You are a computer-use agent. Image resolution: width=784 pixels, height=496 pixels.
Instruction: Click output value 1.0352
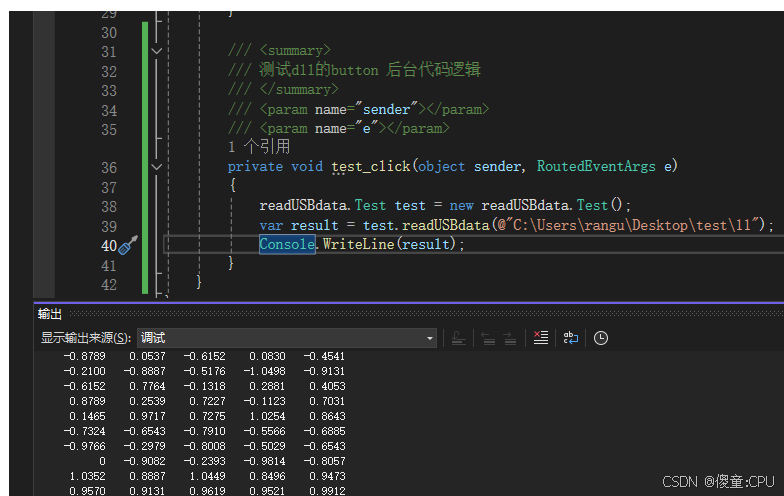click(87, 476)
